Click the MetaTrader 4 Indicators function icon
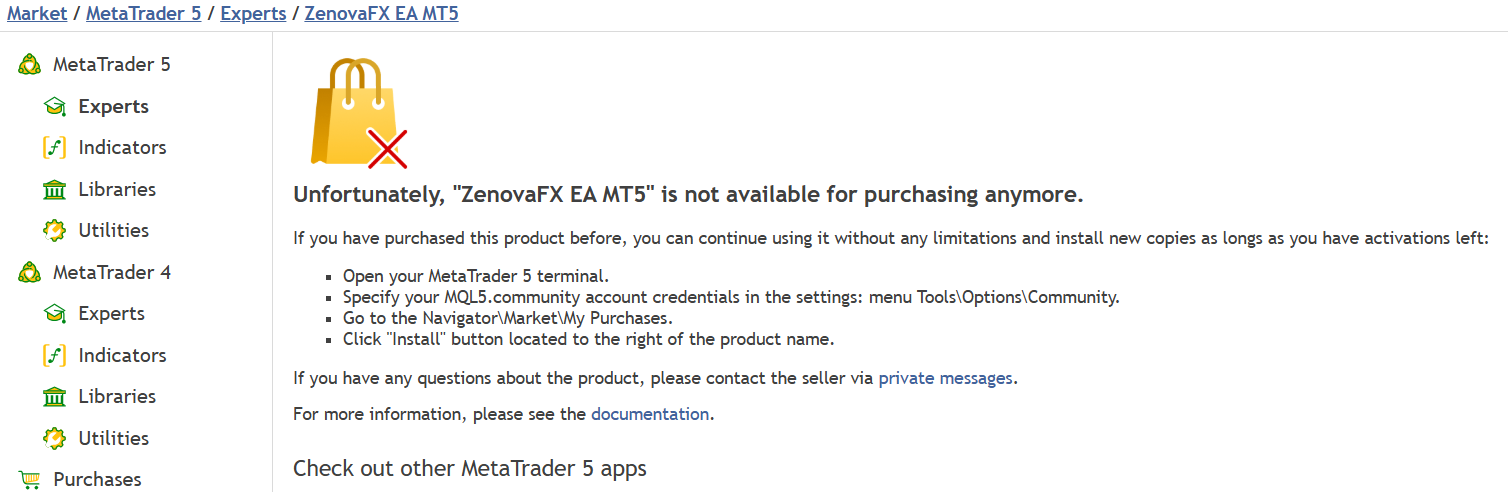The width and height of the screenshot is (1508, 492). pyautogui.click(x=54, y=356)
